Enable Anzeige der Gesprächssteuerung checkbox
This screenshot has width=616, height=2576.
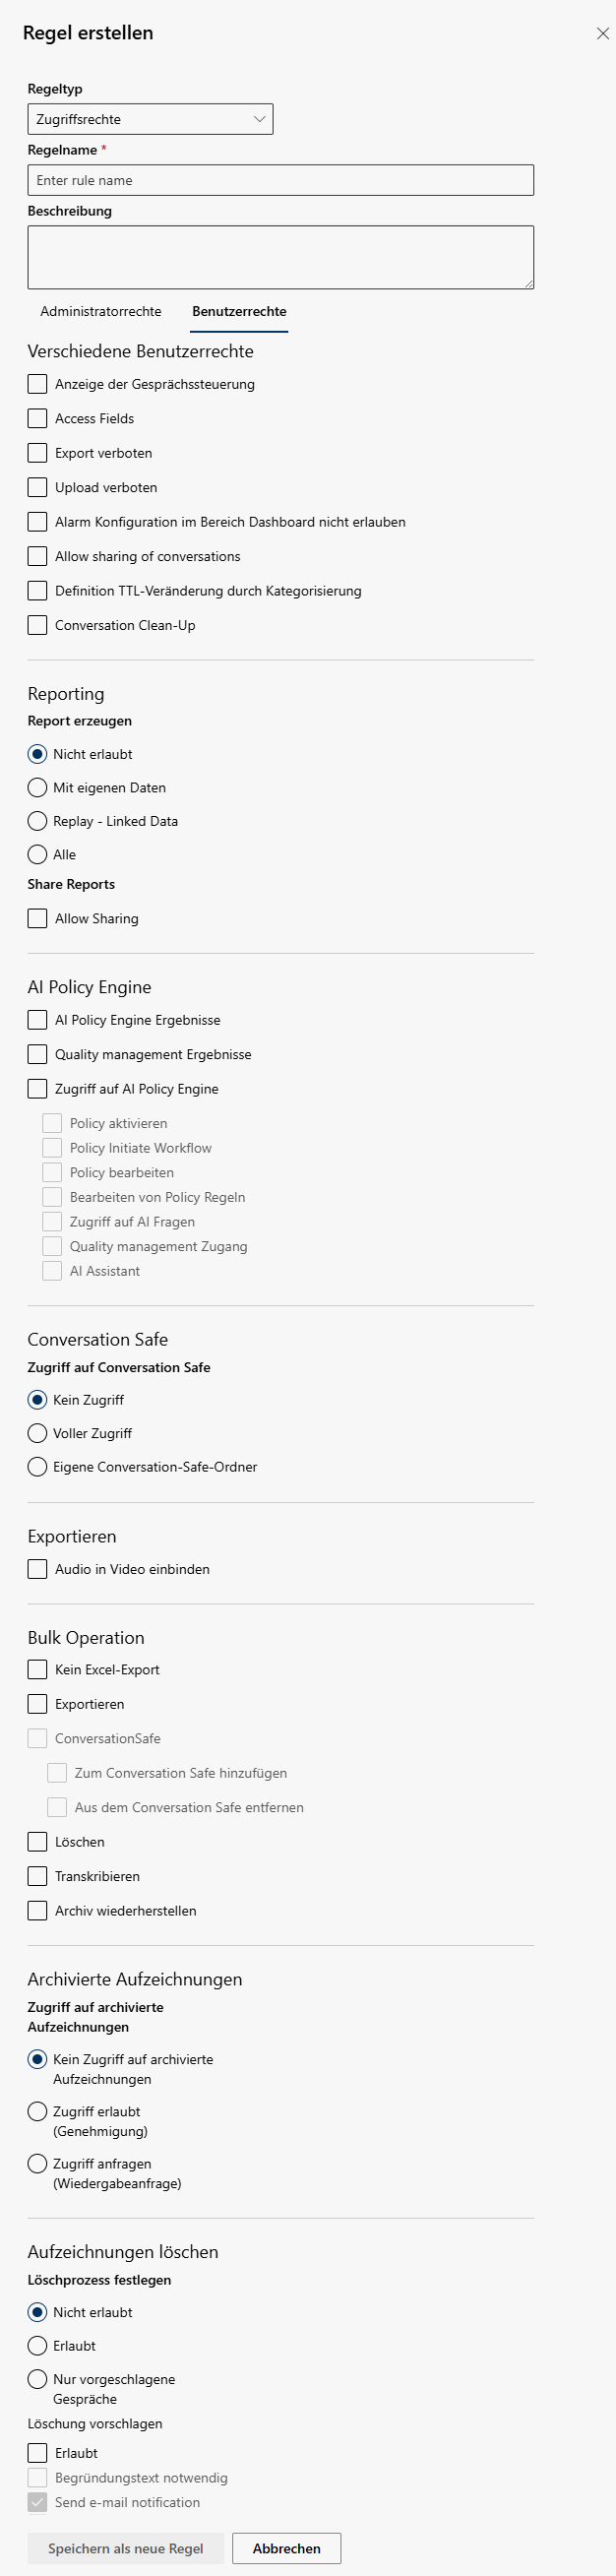38,384
